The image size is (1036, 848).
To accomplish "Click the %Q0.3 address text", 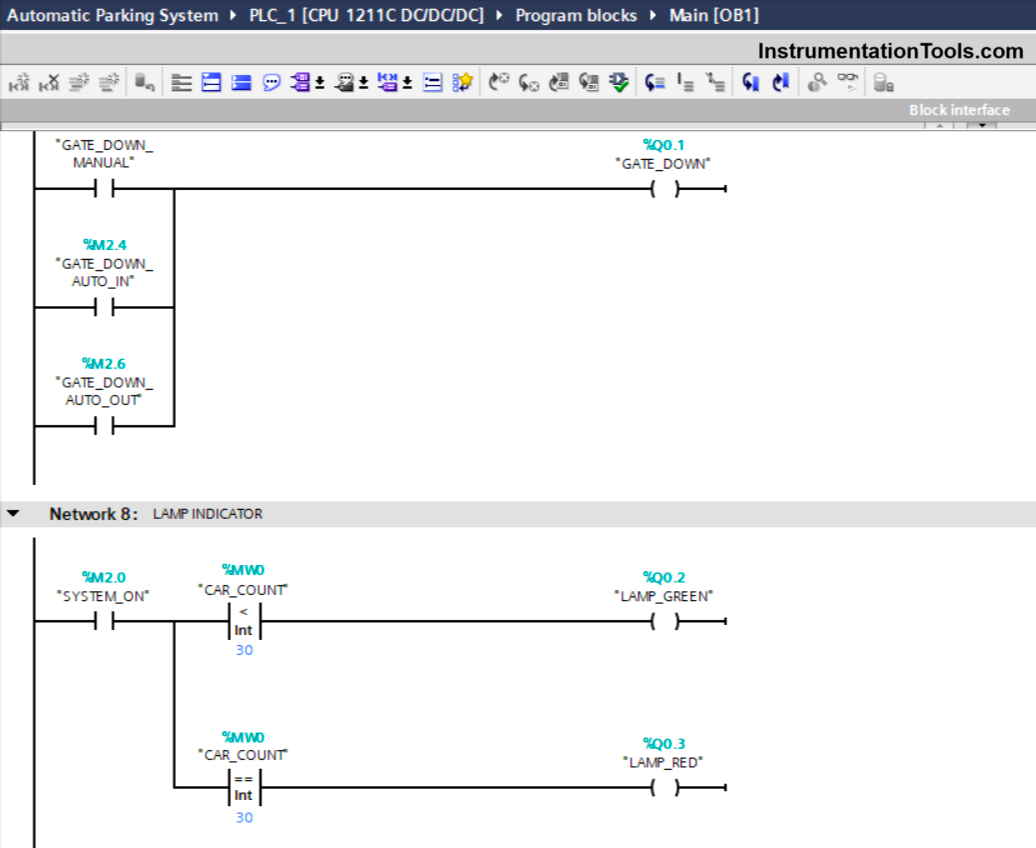I will tap(664, 744).
